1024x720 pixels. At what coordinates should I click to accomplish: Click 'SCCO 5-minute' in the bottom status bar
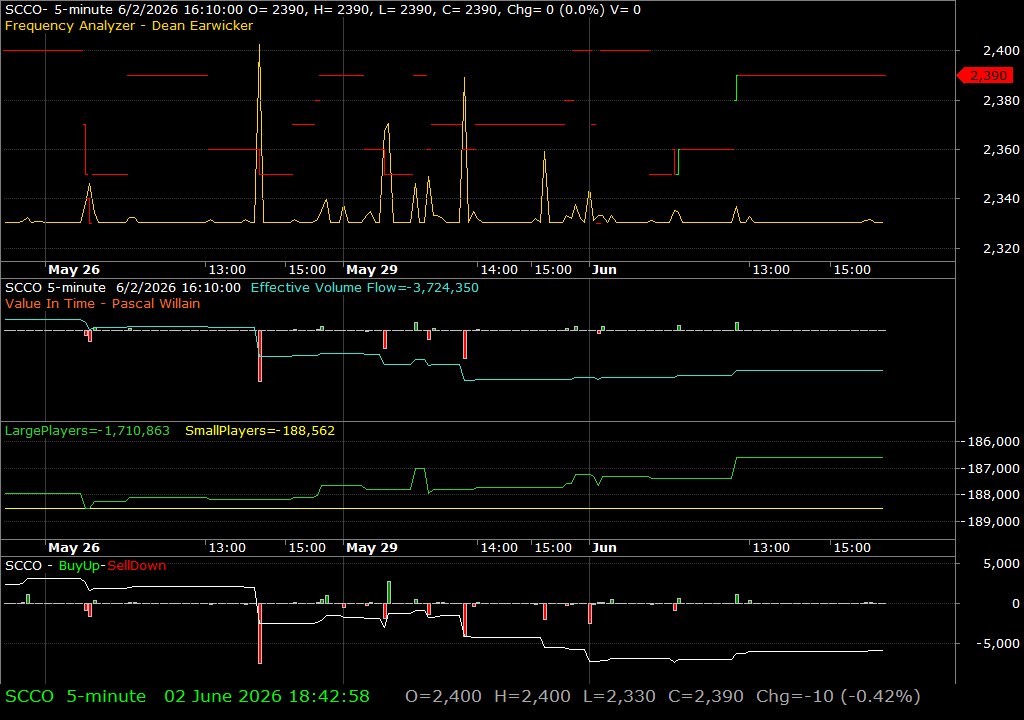(x=75, y=696)
